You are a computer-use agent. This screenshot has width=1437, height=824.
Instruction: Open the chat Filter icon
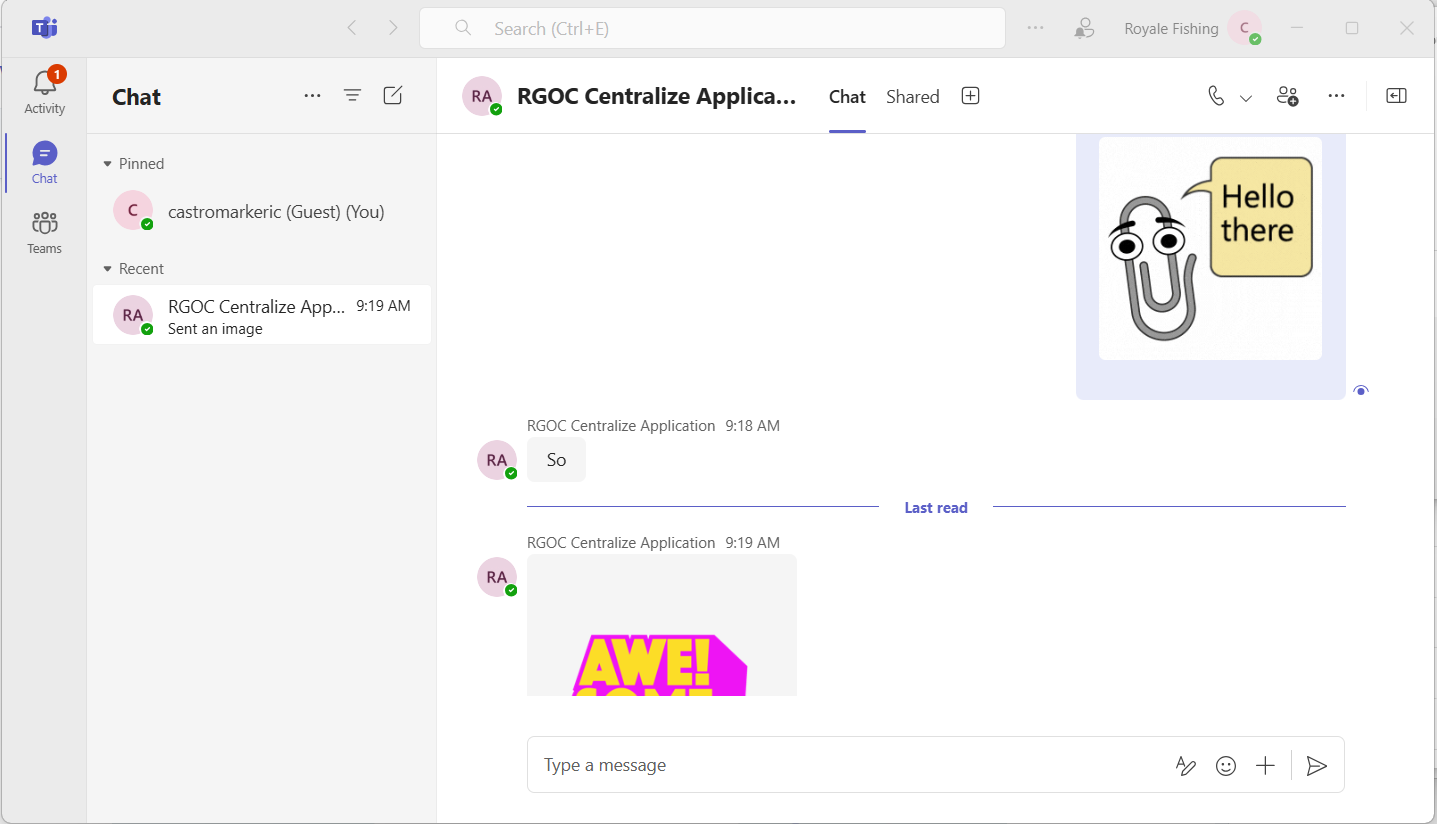tap(352, 95)
